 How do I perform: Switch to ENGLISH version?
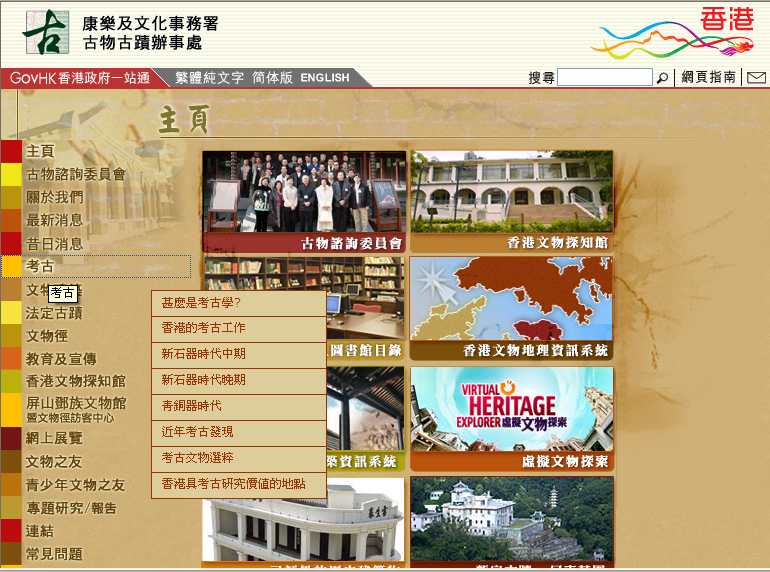point(325,78)
